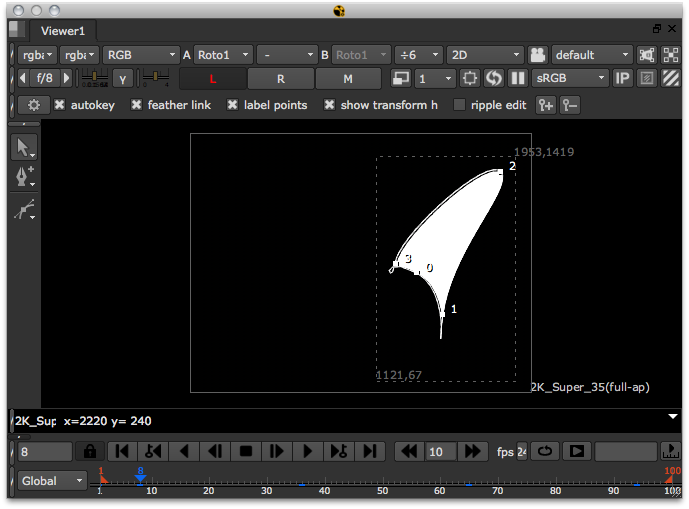Screen dimensions: 689x509
Task: Click frame 50 on the timeline
Action: point(384,483)
